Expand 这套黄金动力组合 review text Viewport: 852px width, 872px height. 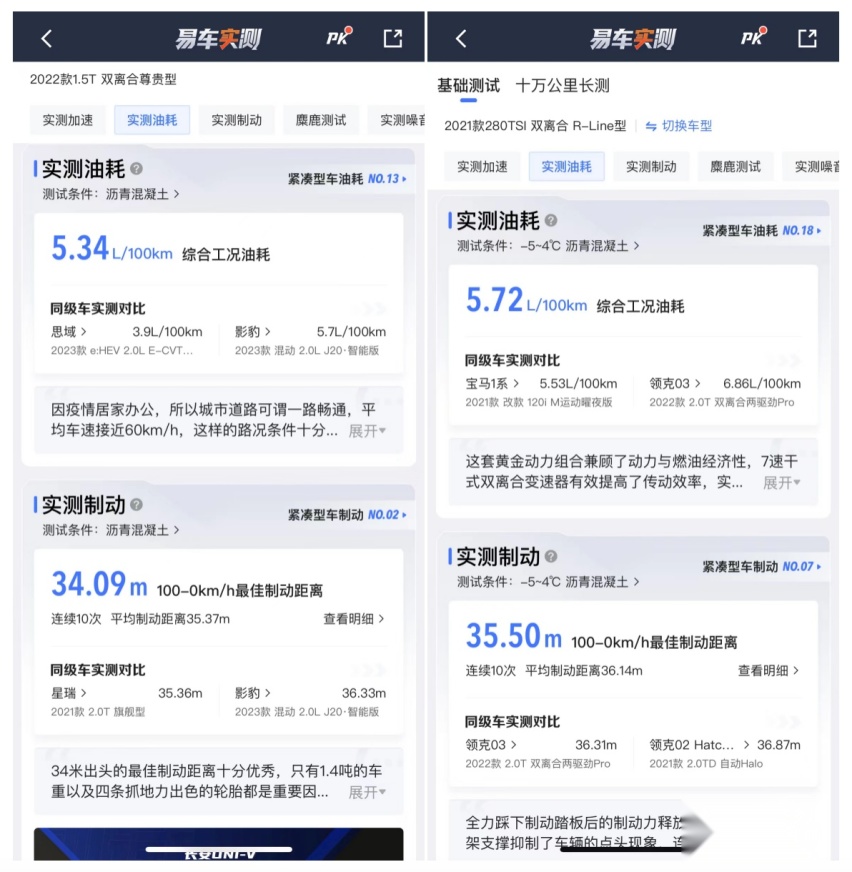coord(781,483)
